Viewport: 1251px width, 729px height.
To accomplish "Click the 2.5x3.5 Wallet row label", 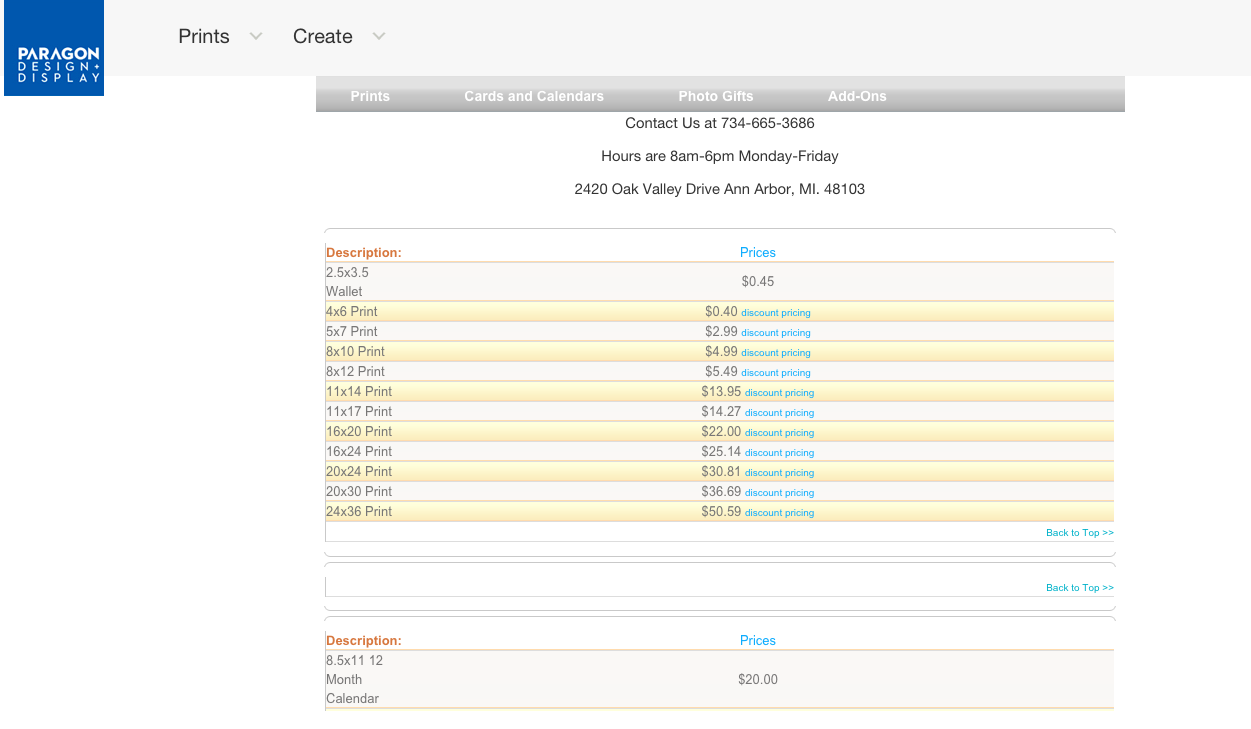I will [347, 282].
